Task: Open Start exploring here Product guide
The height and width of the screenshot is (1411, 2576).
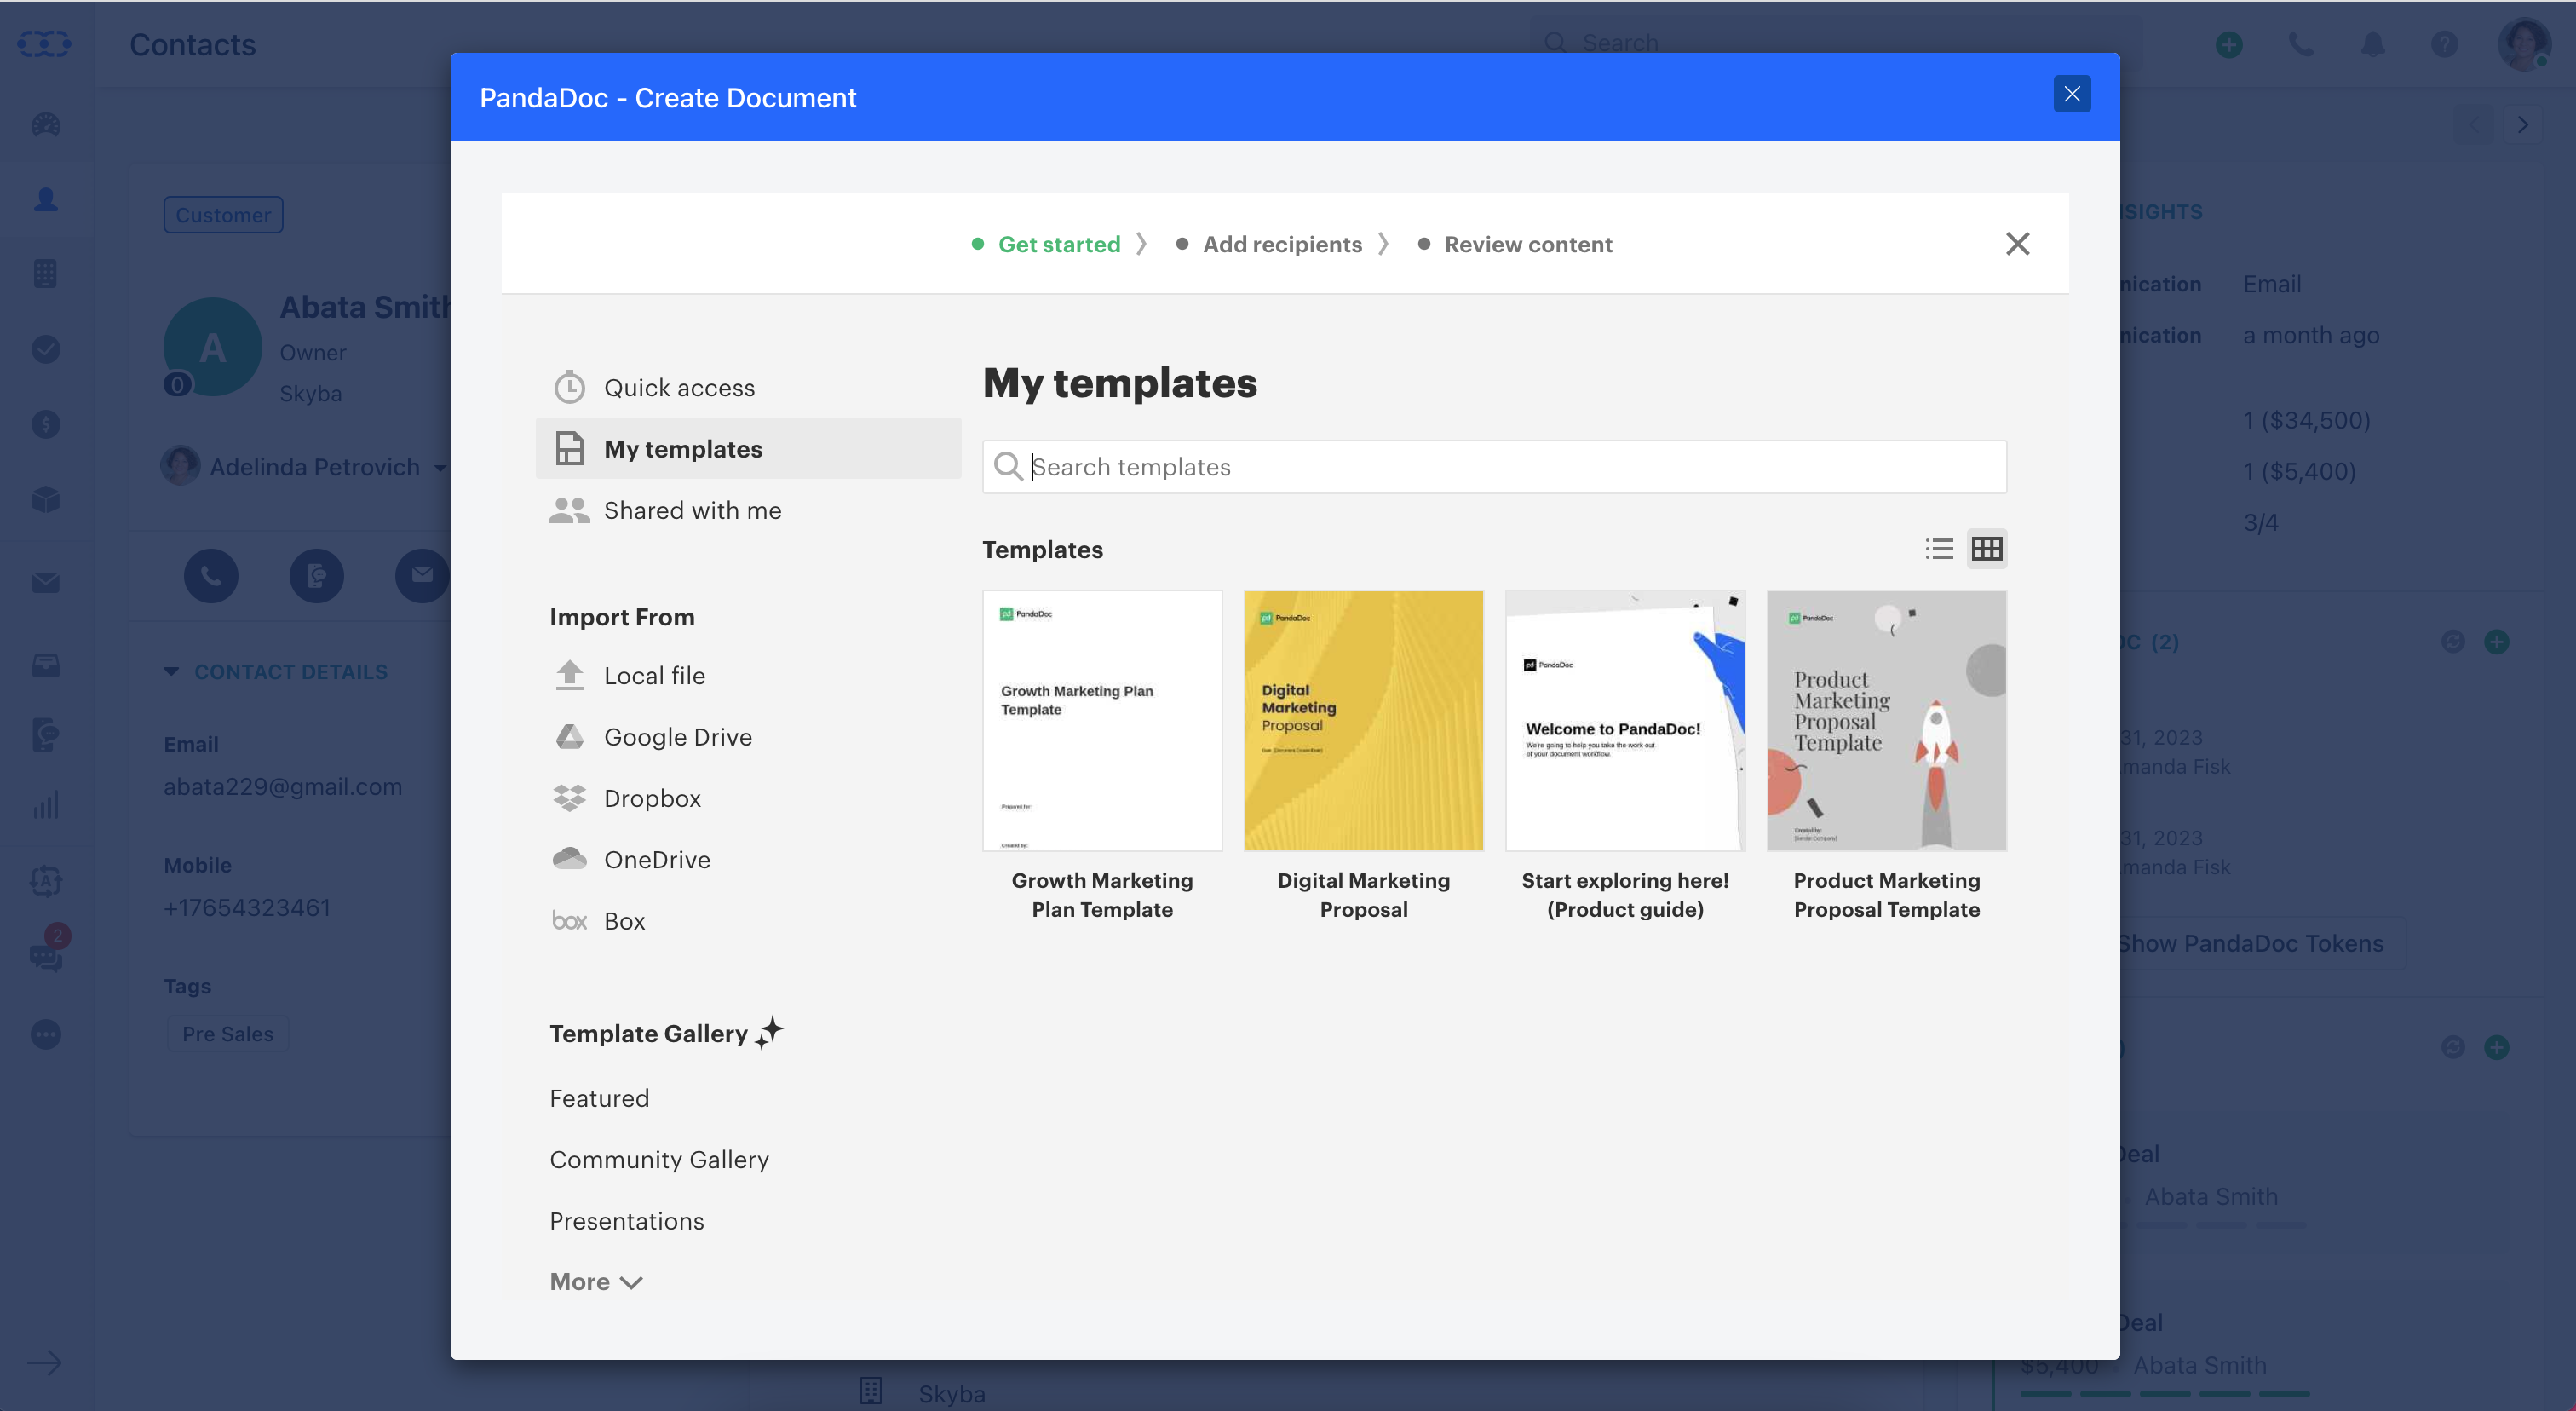Action: (1625, 721)
